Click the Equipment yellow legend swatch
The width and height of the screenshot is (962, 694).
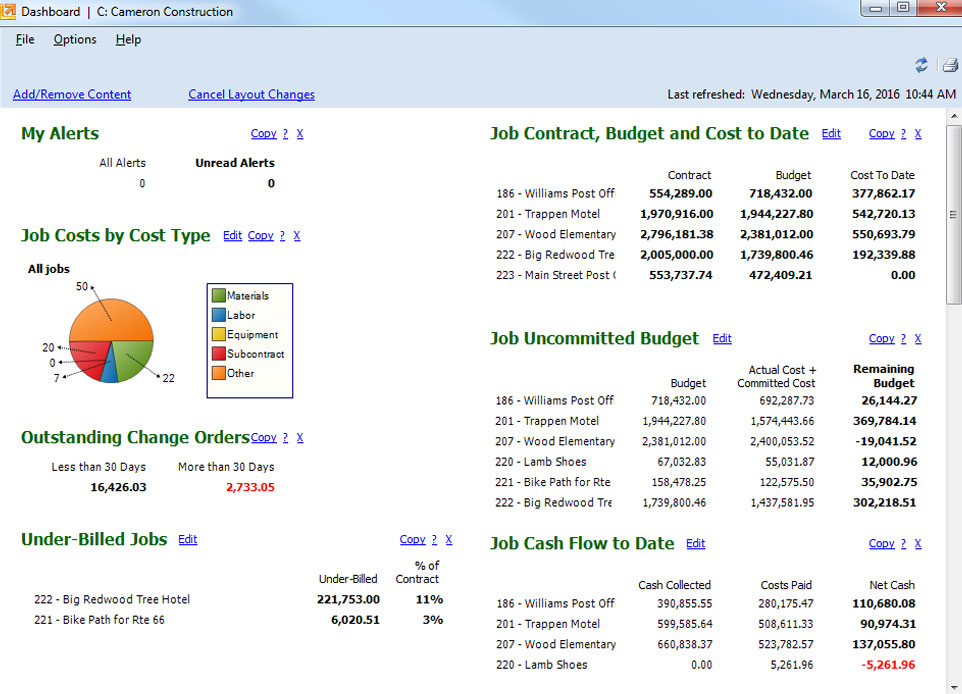point(218,334)
